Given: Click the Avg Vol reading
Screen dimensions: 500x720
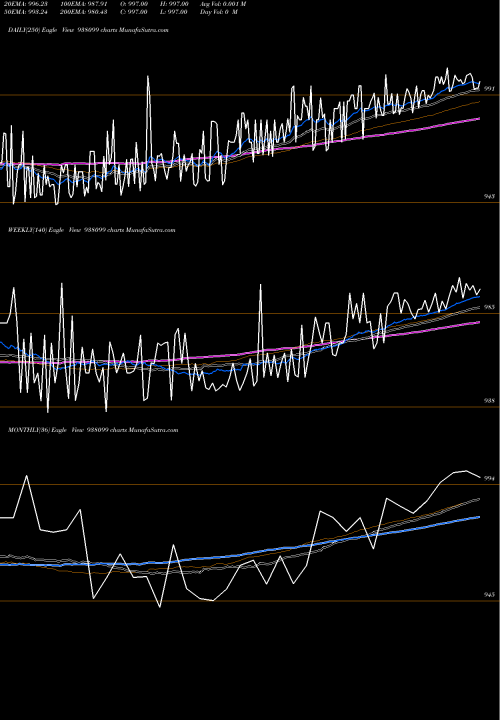Looking at the screenshot, I should (223, 4).
